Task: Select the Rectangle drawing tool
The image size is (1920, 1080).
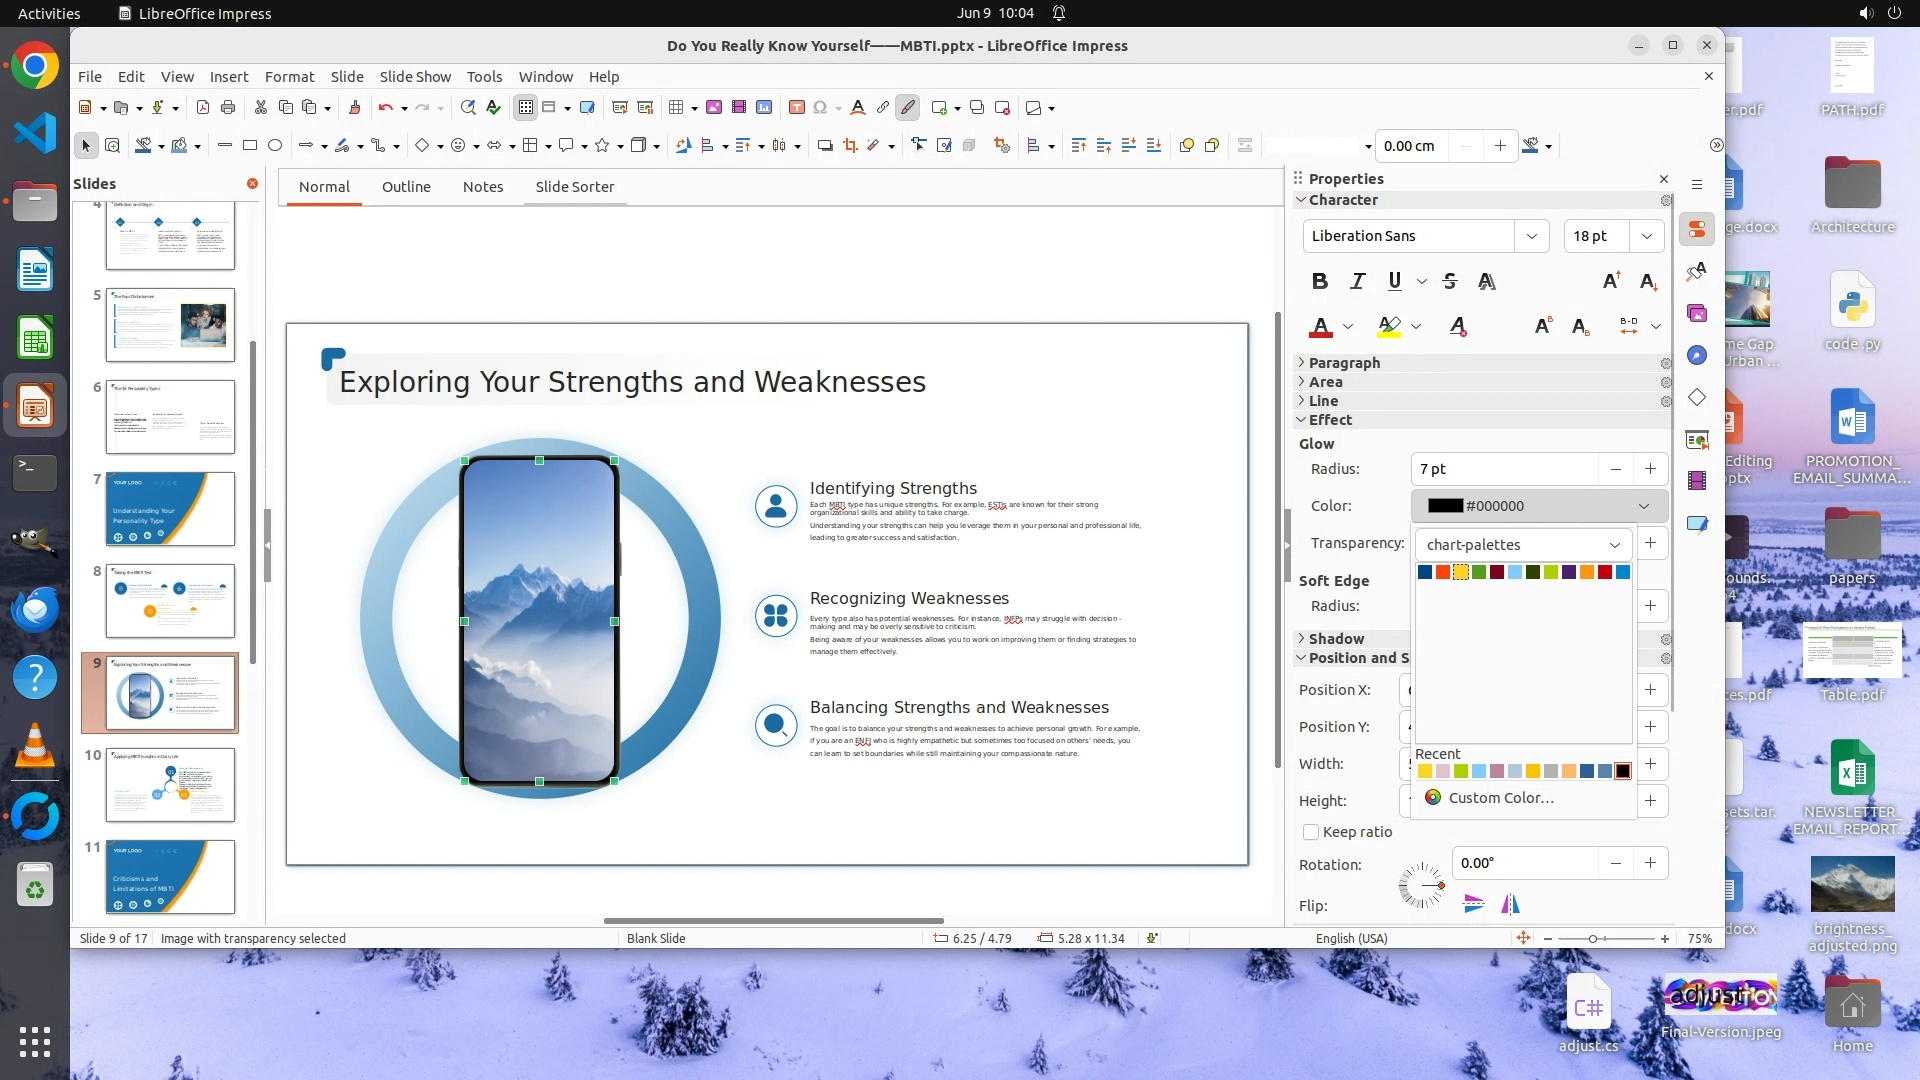Action: point(250,146)
